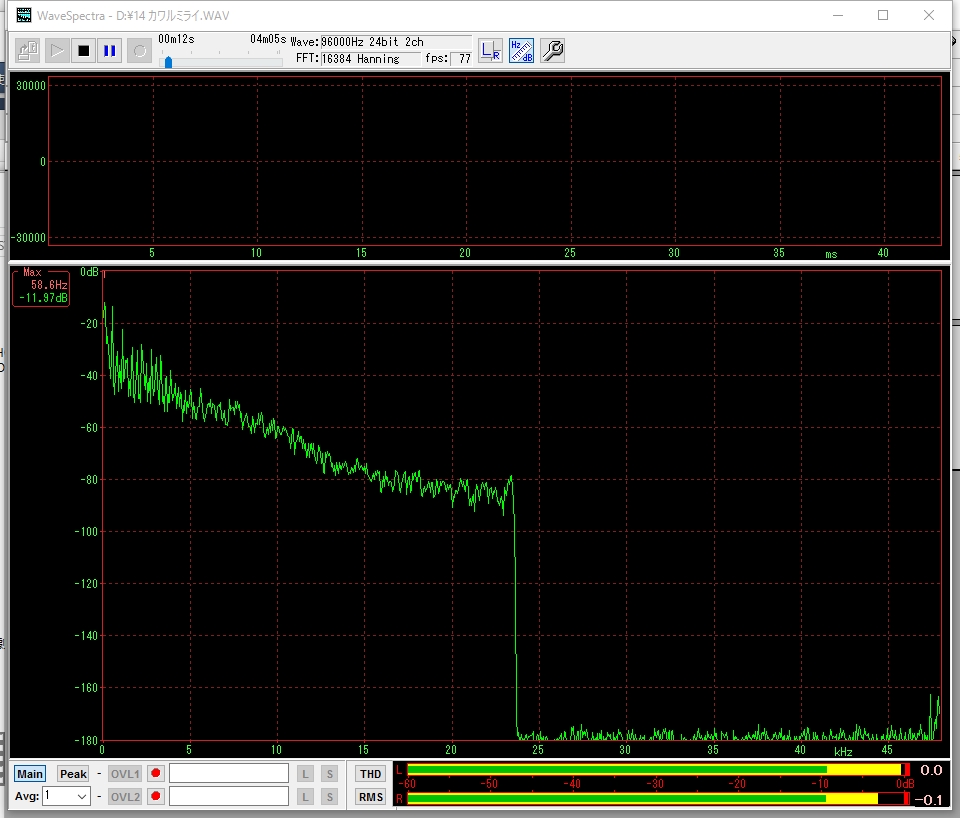Open settings with the wrench icon
The width and height of the screenshot is (960, 818).
(552, 51)
